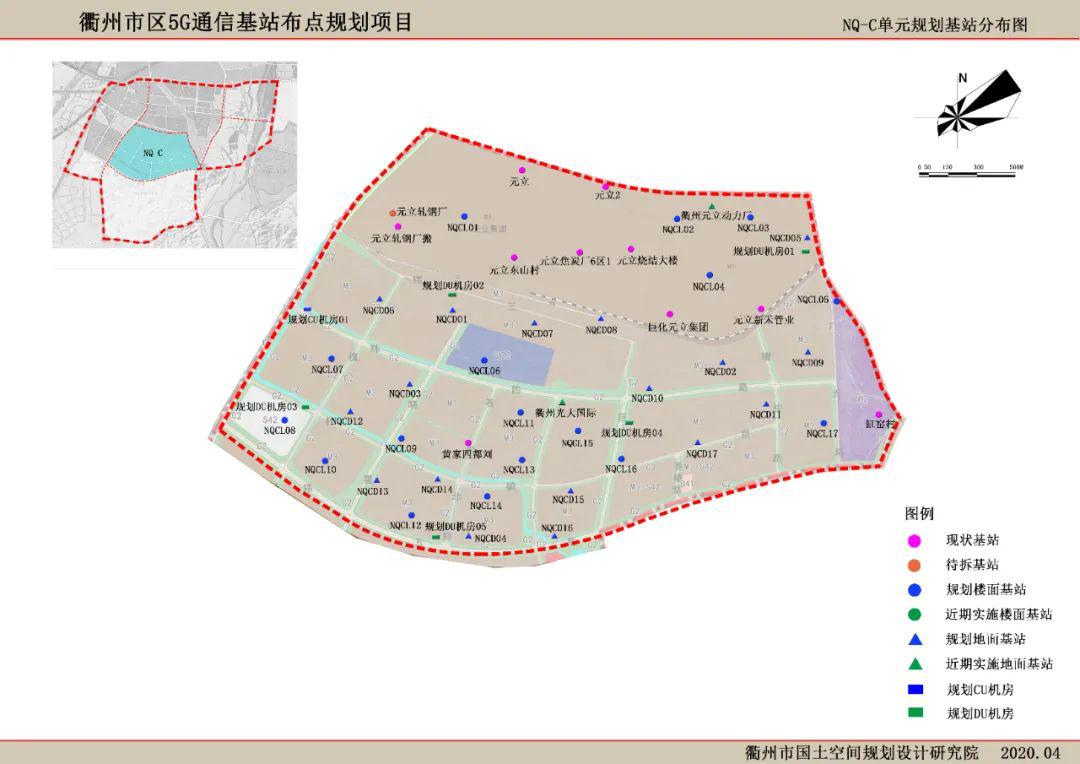1080x764 pixels.
Task: Click the title 衢州市区5G通信基站布点规划项目
Action: 247,21
